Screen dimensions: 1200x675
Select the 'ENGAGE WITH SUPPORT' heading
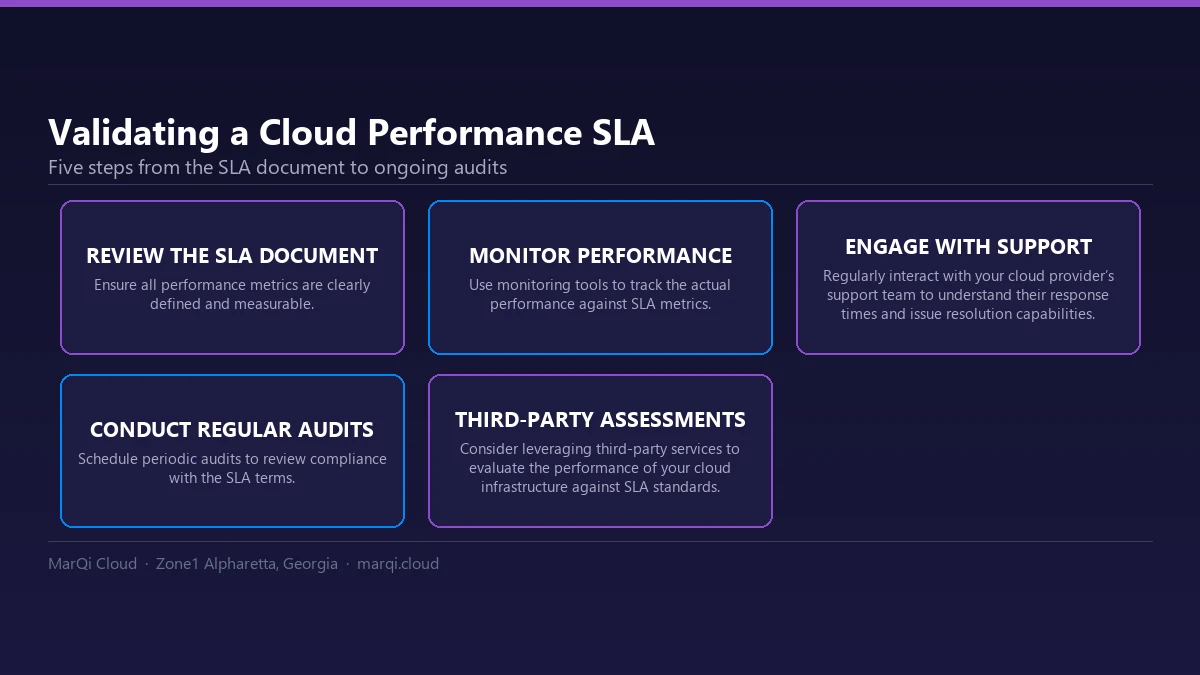click(968, 247)
